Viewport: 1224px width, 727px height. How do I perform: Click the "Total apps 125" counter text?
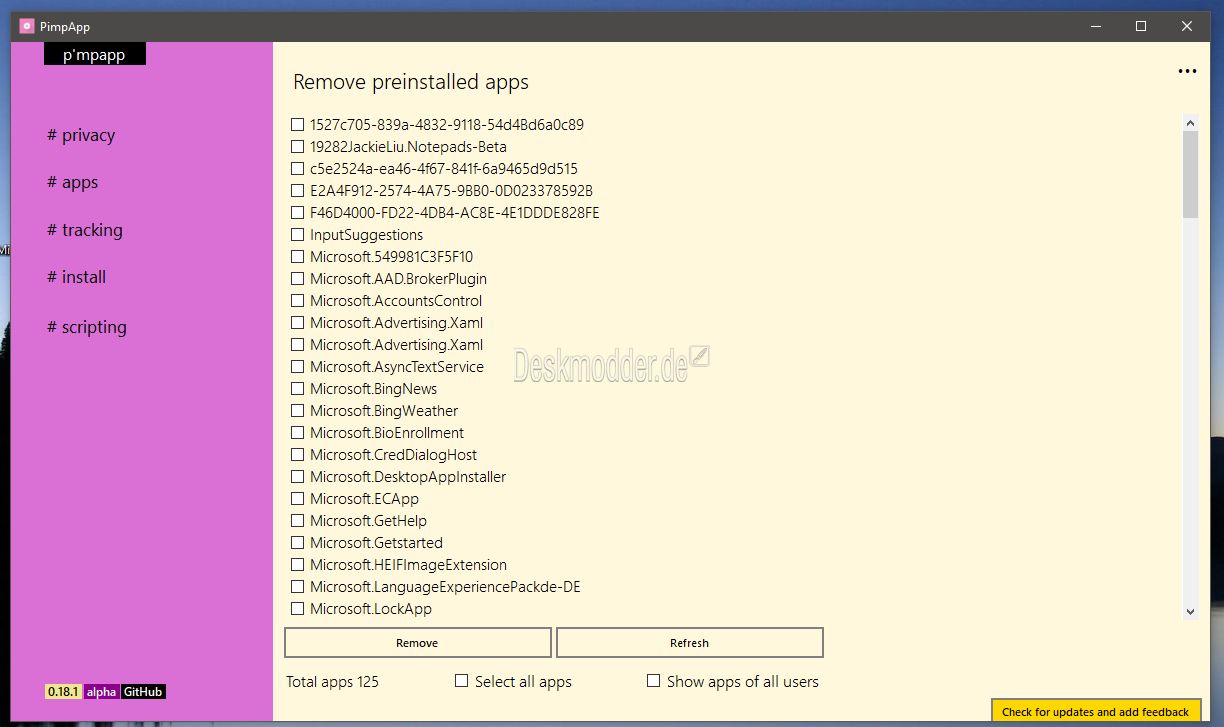tap(333, 682)
